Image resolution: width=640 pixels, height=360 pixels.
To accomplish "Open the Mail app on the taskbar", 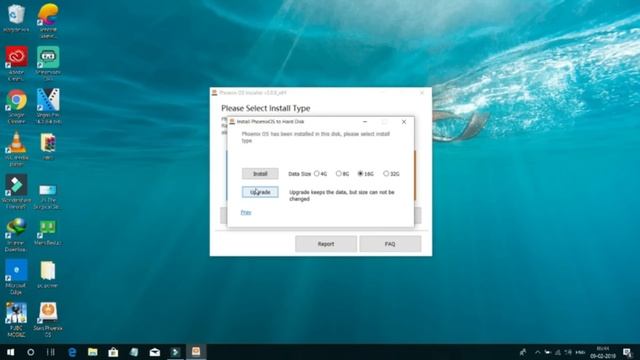I will [x=155, y=352].
